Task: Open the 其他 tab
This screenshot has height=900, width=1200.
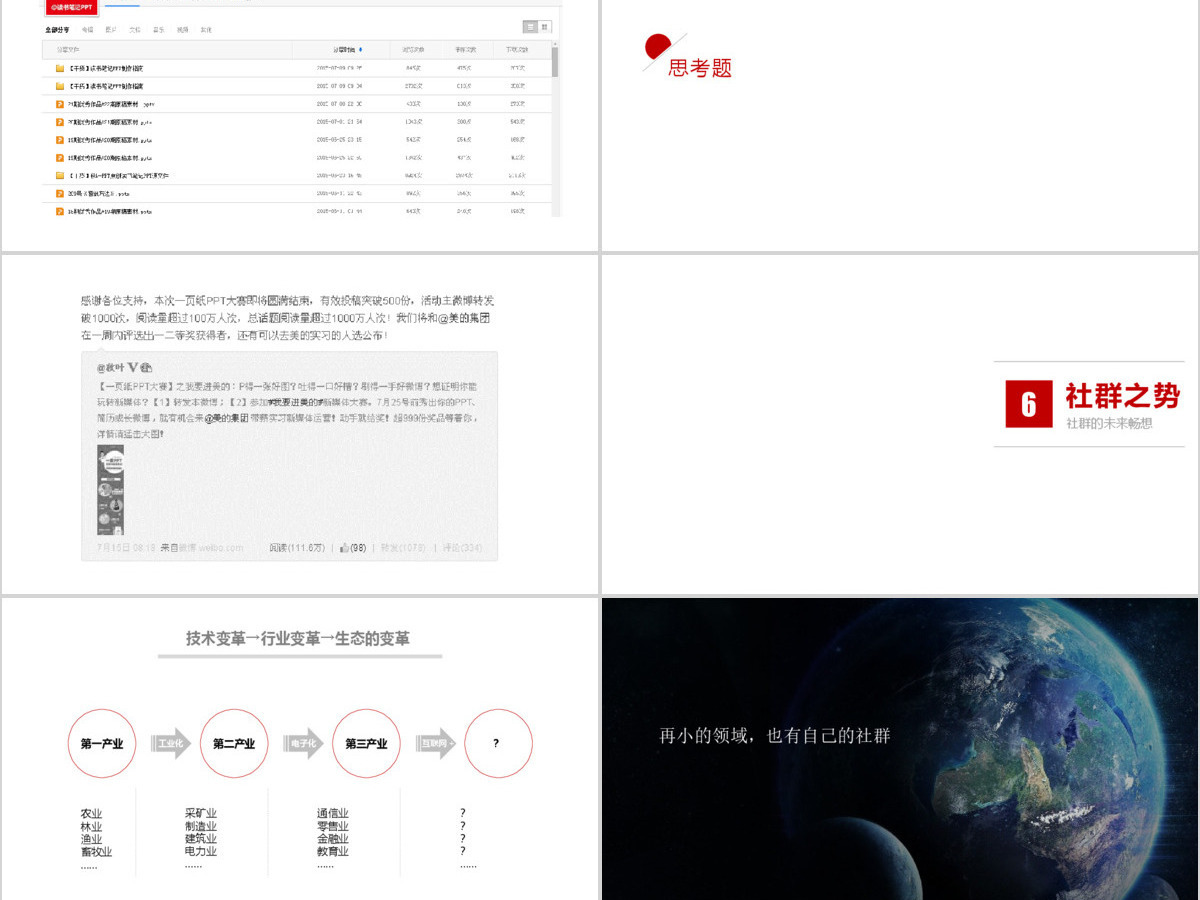Action: 206,30
